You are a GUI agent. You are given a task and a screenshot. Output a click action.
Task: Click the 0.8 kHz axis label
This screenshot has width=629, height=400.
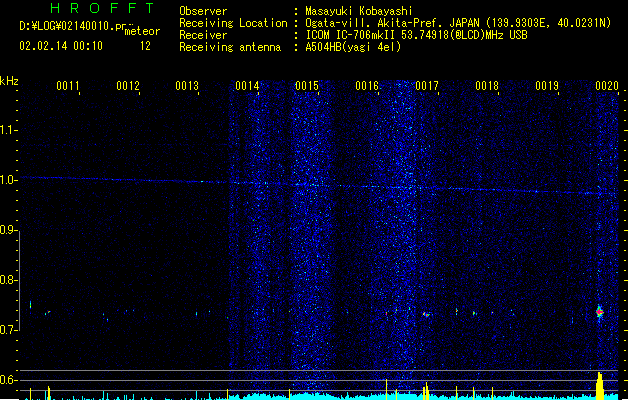pos(8,280)
